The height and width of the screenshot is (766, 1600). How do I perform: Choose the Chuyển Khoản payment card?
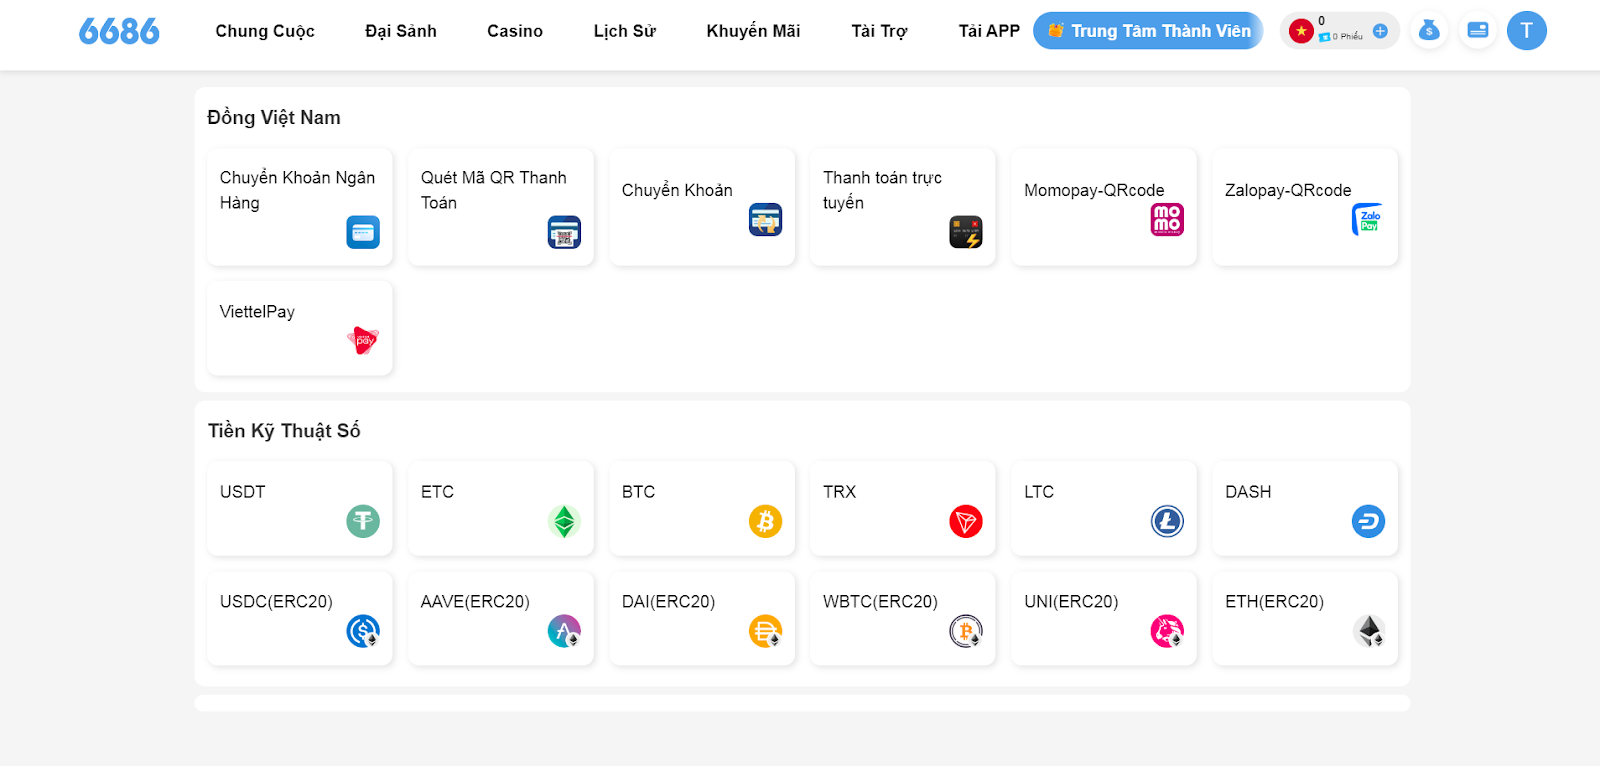pos(702,207)
